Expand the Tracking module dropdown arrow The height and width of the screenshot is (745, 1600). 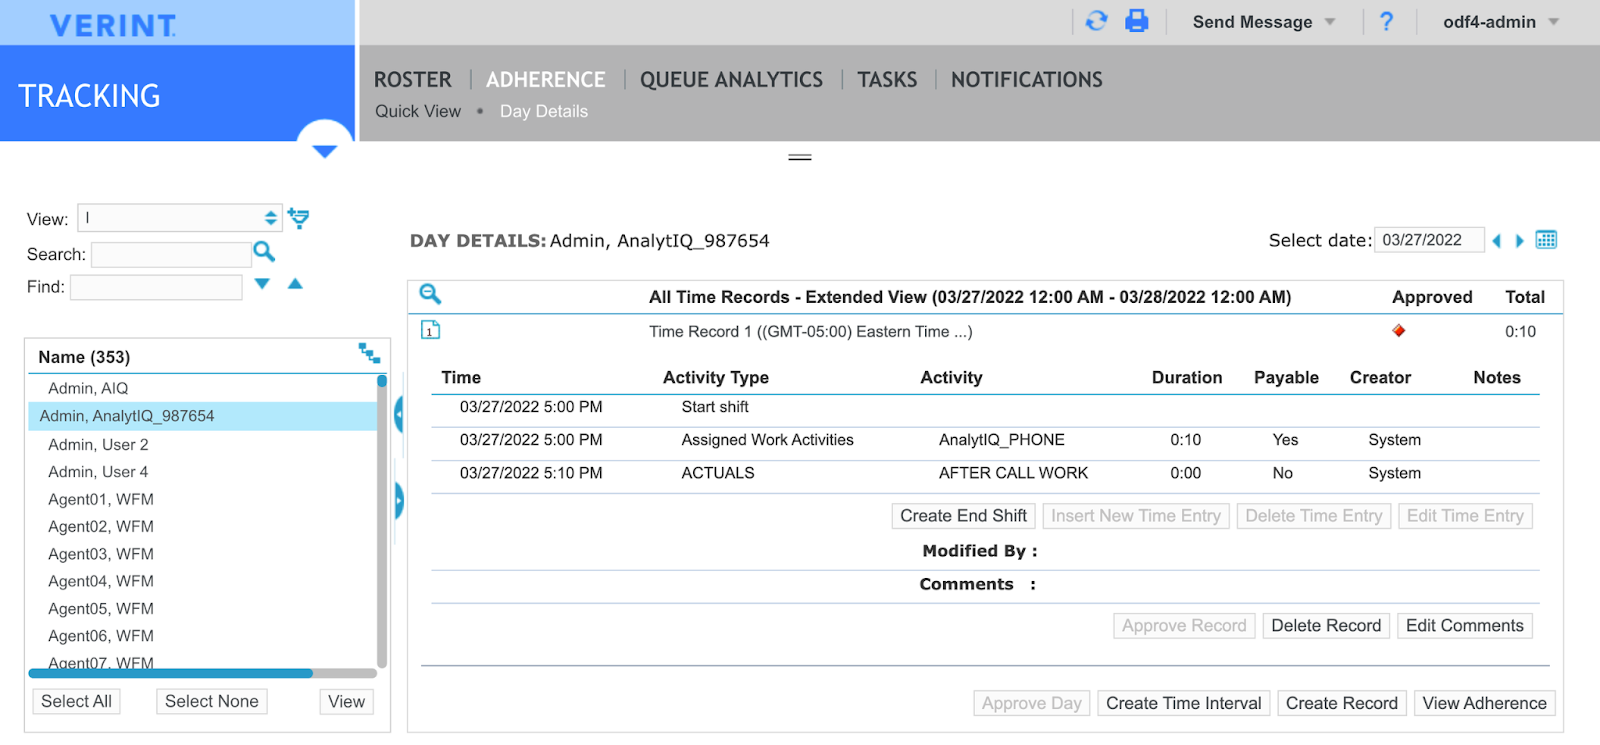[325, 150]
